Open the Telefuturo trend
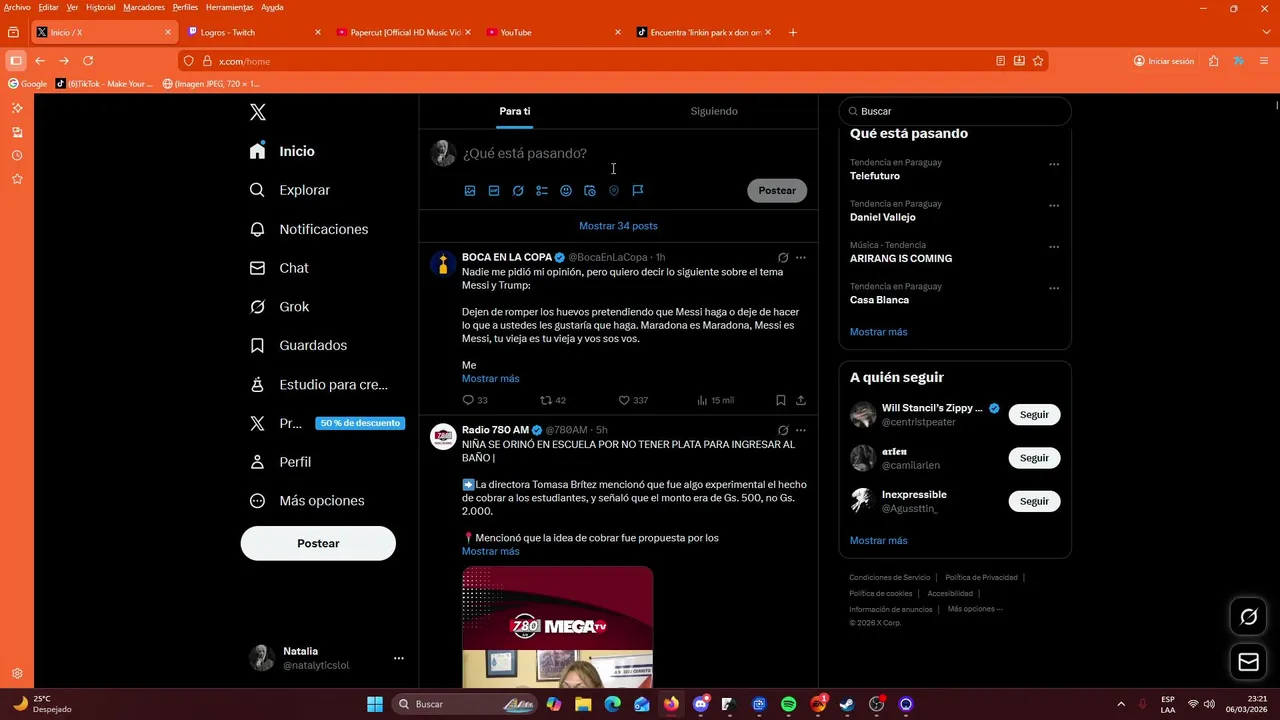The width and height of the screenshot is (1280, 720). coord(875,176)
